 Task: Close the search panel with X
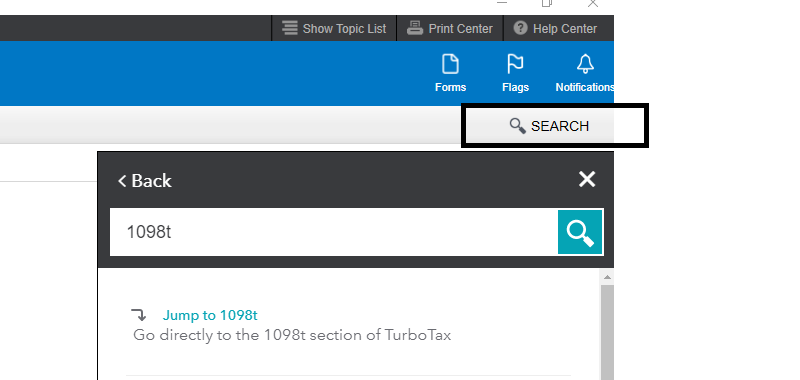tap(587, 180)
